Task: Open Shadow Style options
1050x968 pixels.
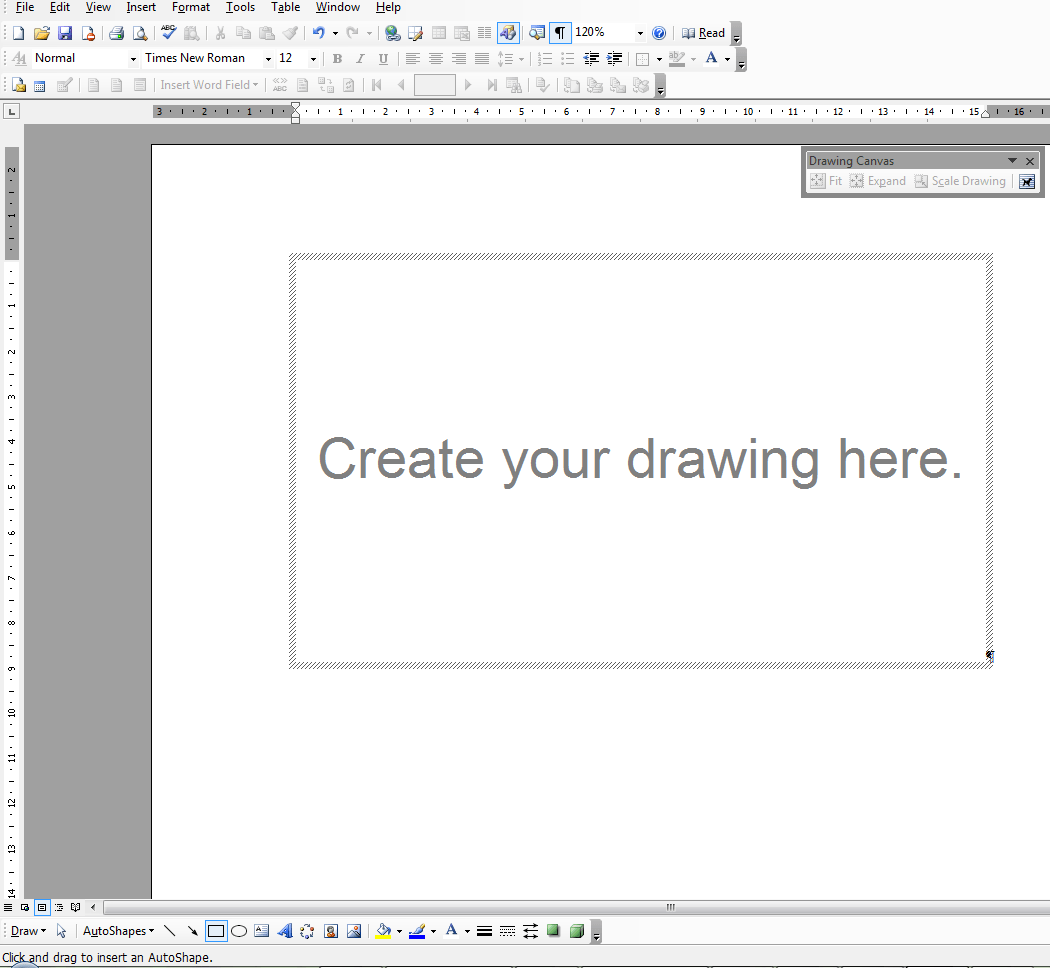Action: tap(553, 931)
